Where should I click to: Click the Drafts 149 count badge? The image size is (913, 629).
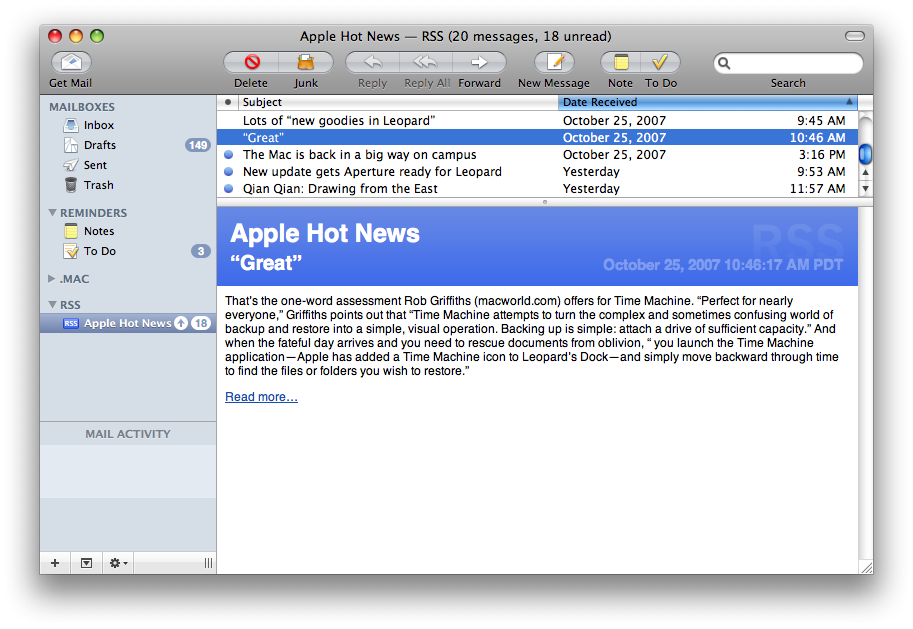[x=198, y=145]
